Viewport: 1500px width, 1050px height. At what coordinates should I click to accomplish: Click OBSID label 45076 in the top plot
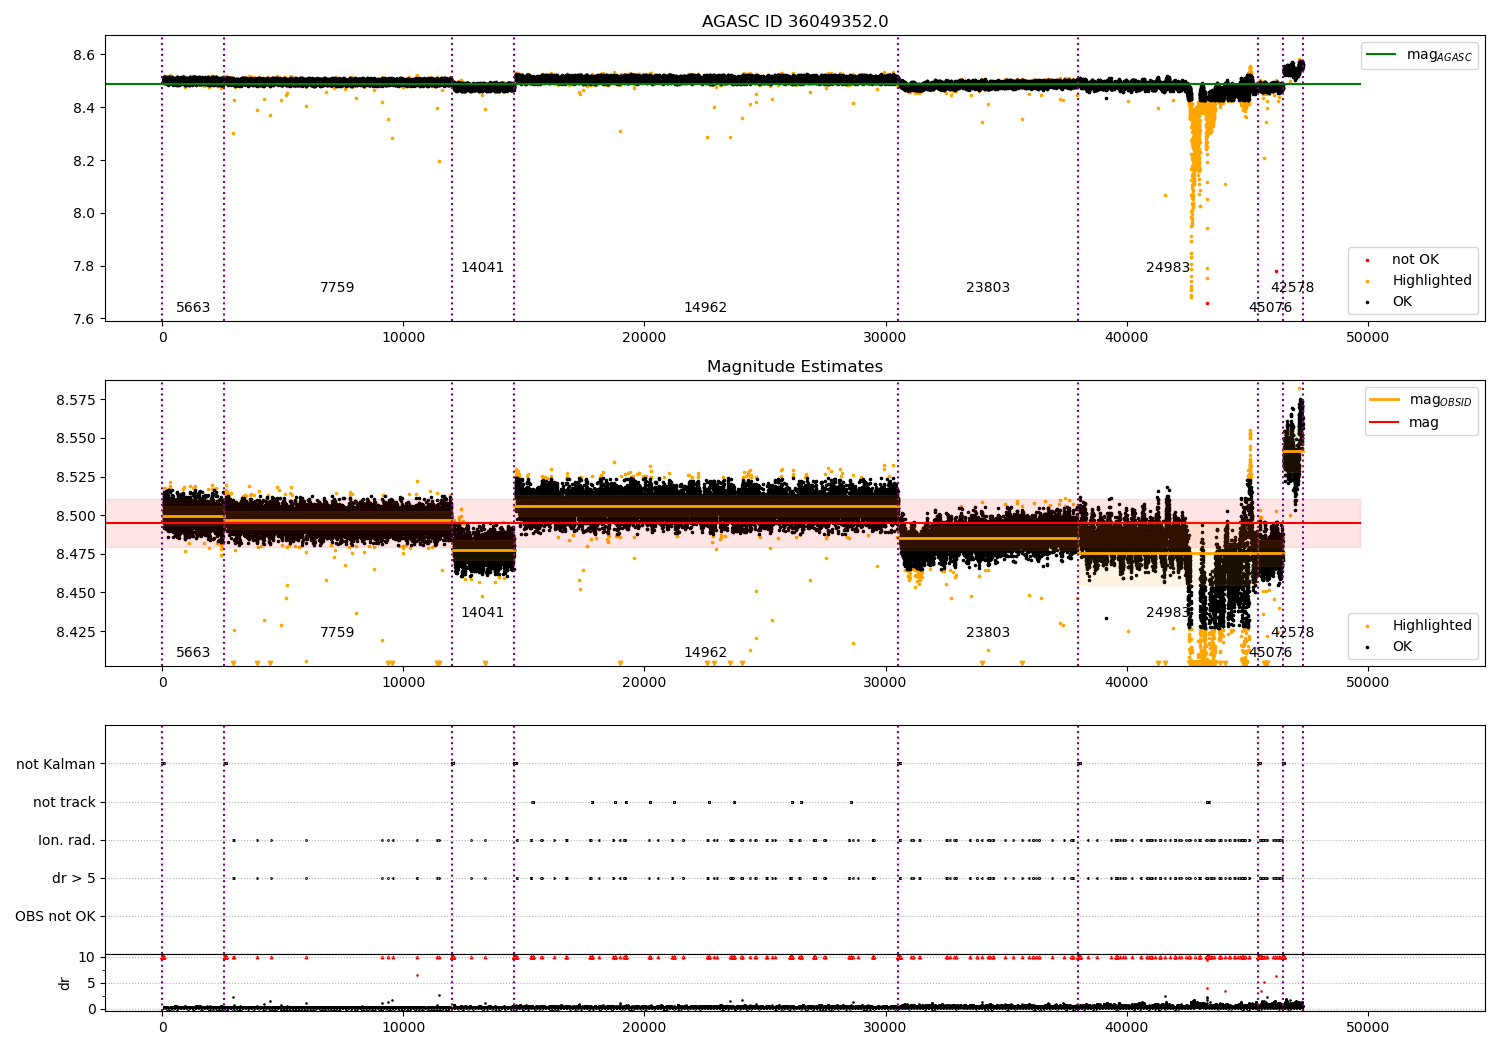pyautogui.click(x=1270, y=308)
